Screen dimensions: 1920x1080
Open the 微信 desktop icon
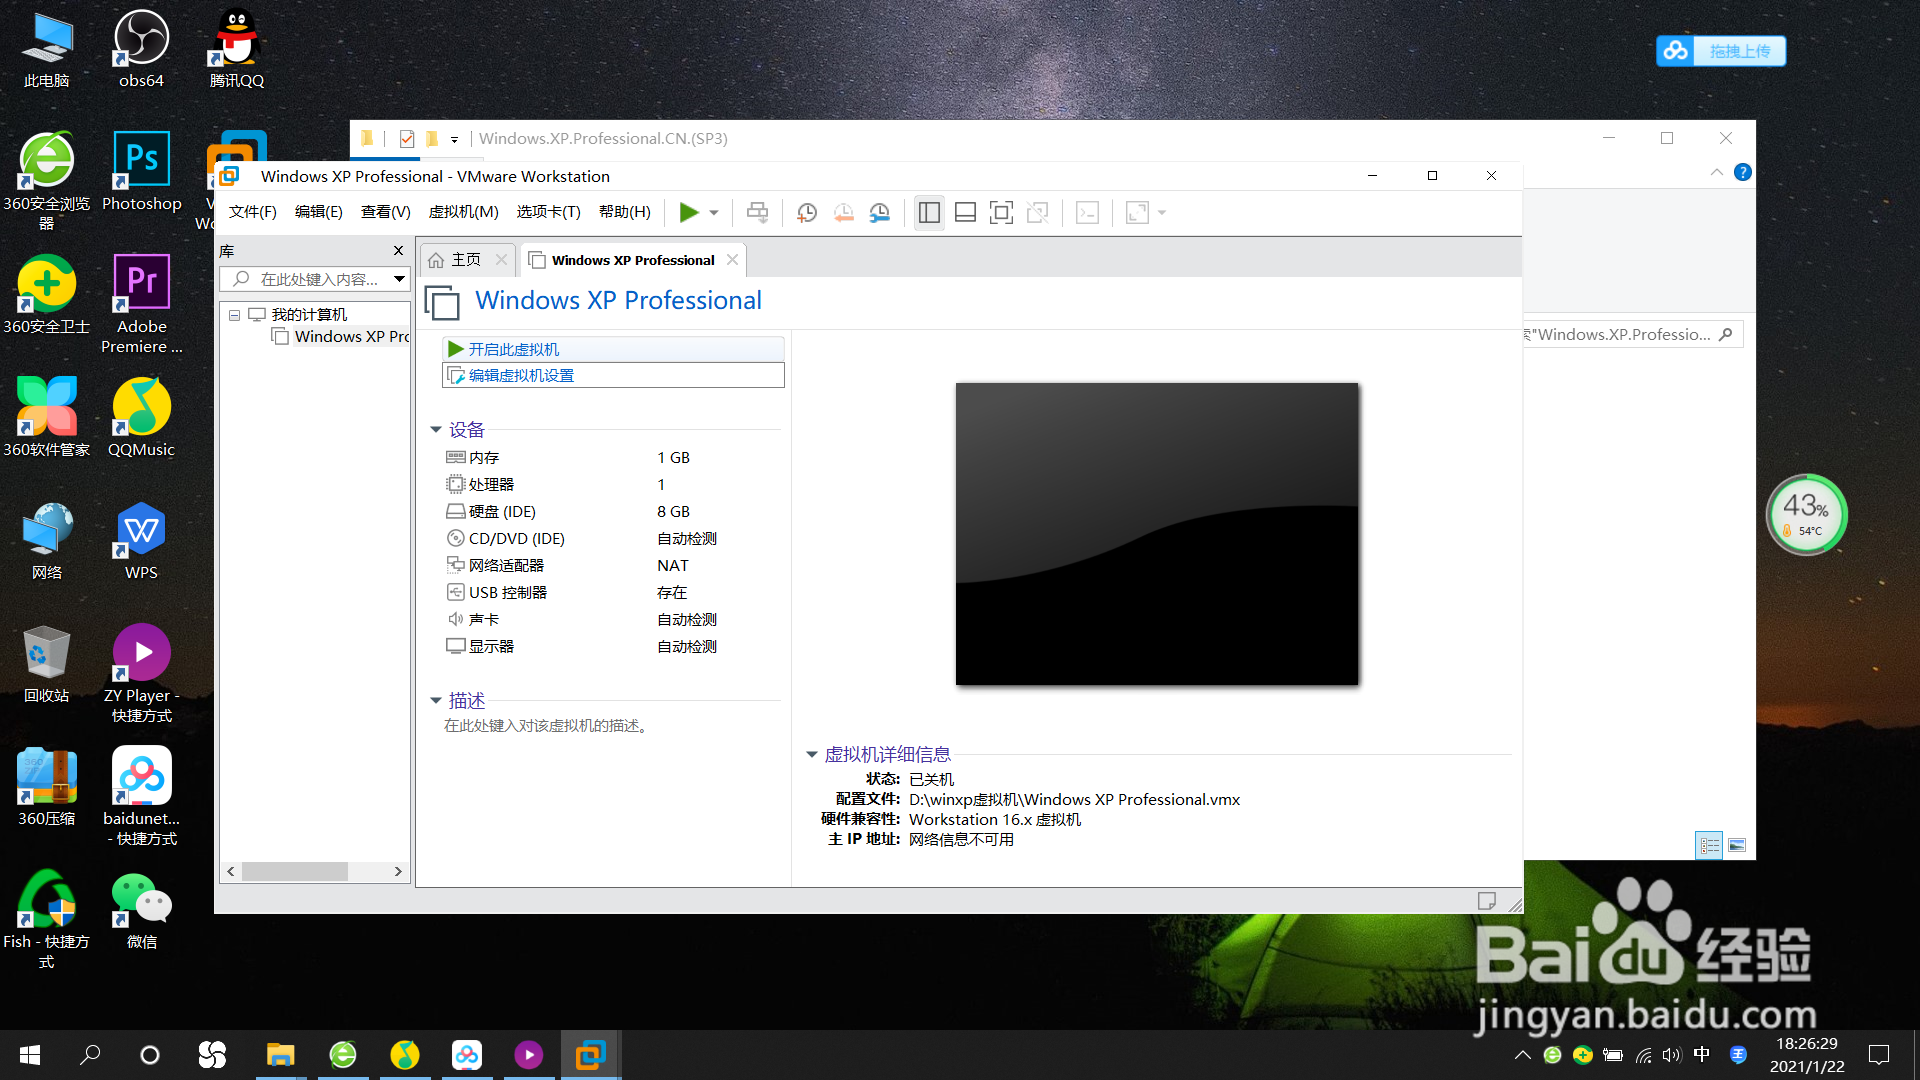[142, 910]
